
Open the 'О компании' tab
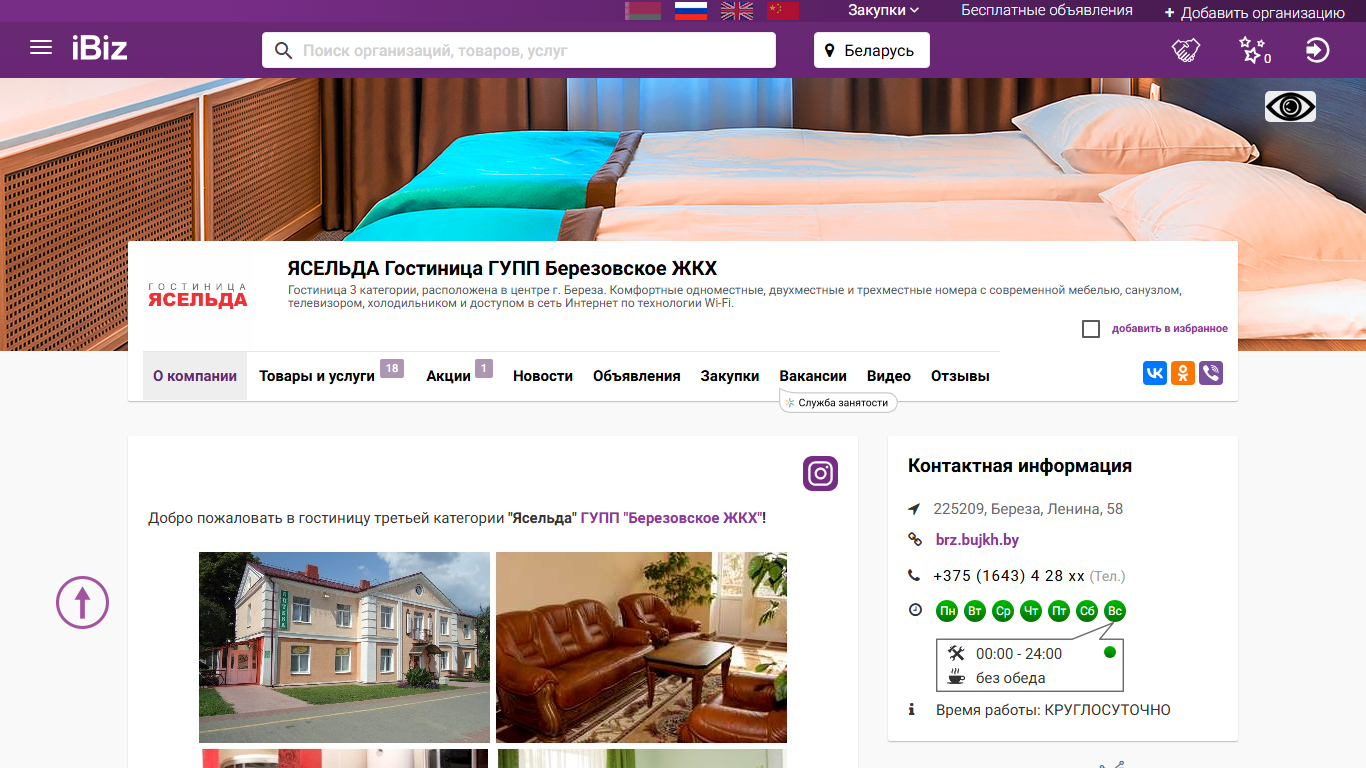coord(195,376)
